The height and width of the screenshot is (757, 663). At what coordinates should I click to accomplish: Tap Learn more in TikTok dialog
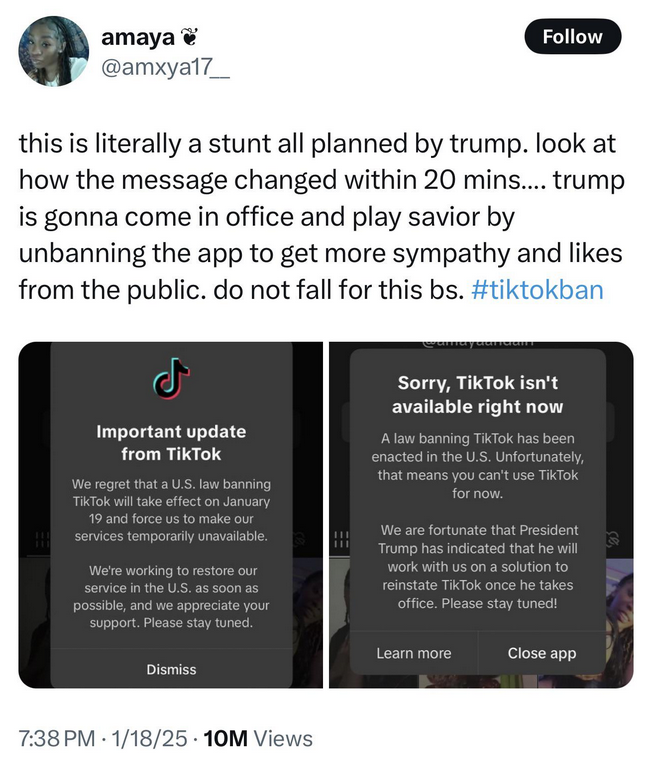click(414, 653)
